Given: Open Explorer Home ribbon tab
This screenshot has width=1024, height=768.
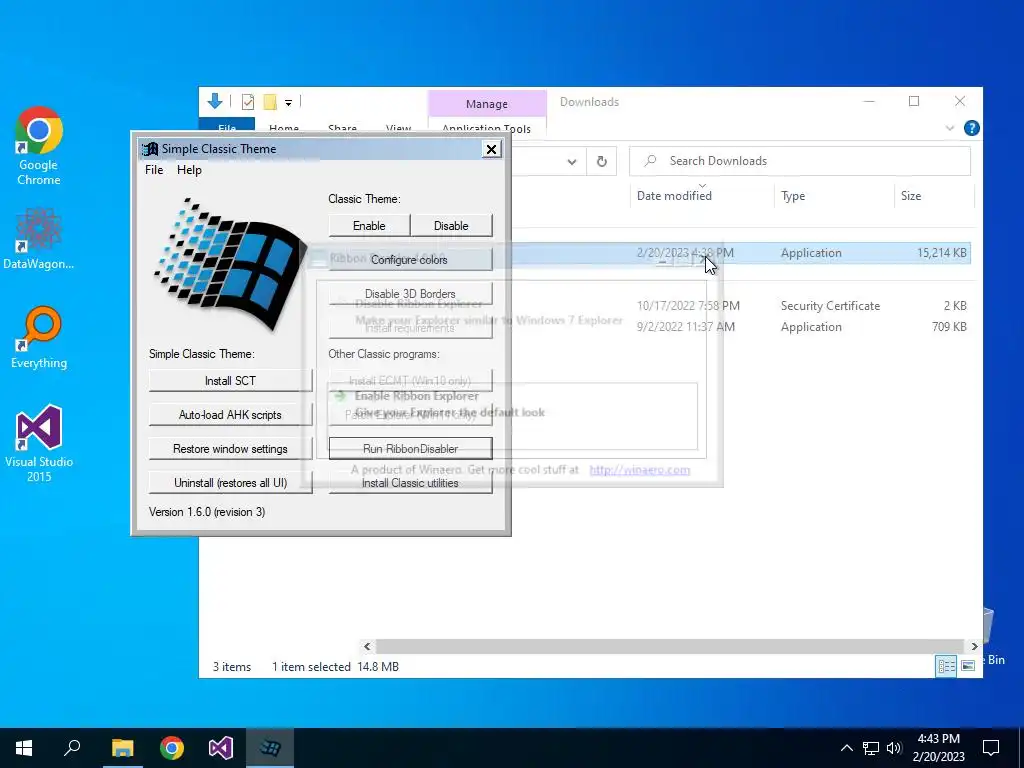Looking at the screenshot, I should (x=283, y=129).
